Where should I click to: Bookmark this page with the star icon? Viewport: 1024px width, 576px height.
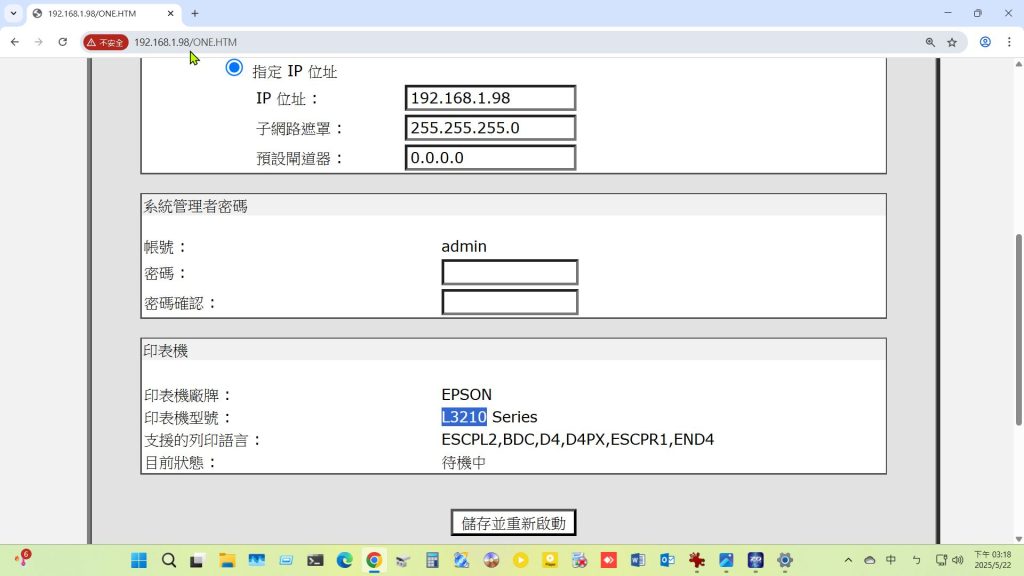(952, 42)
